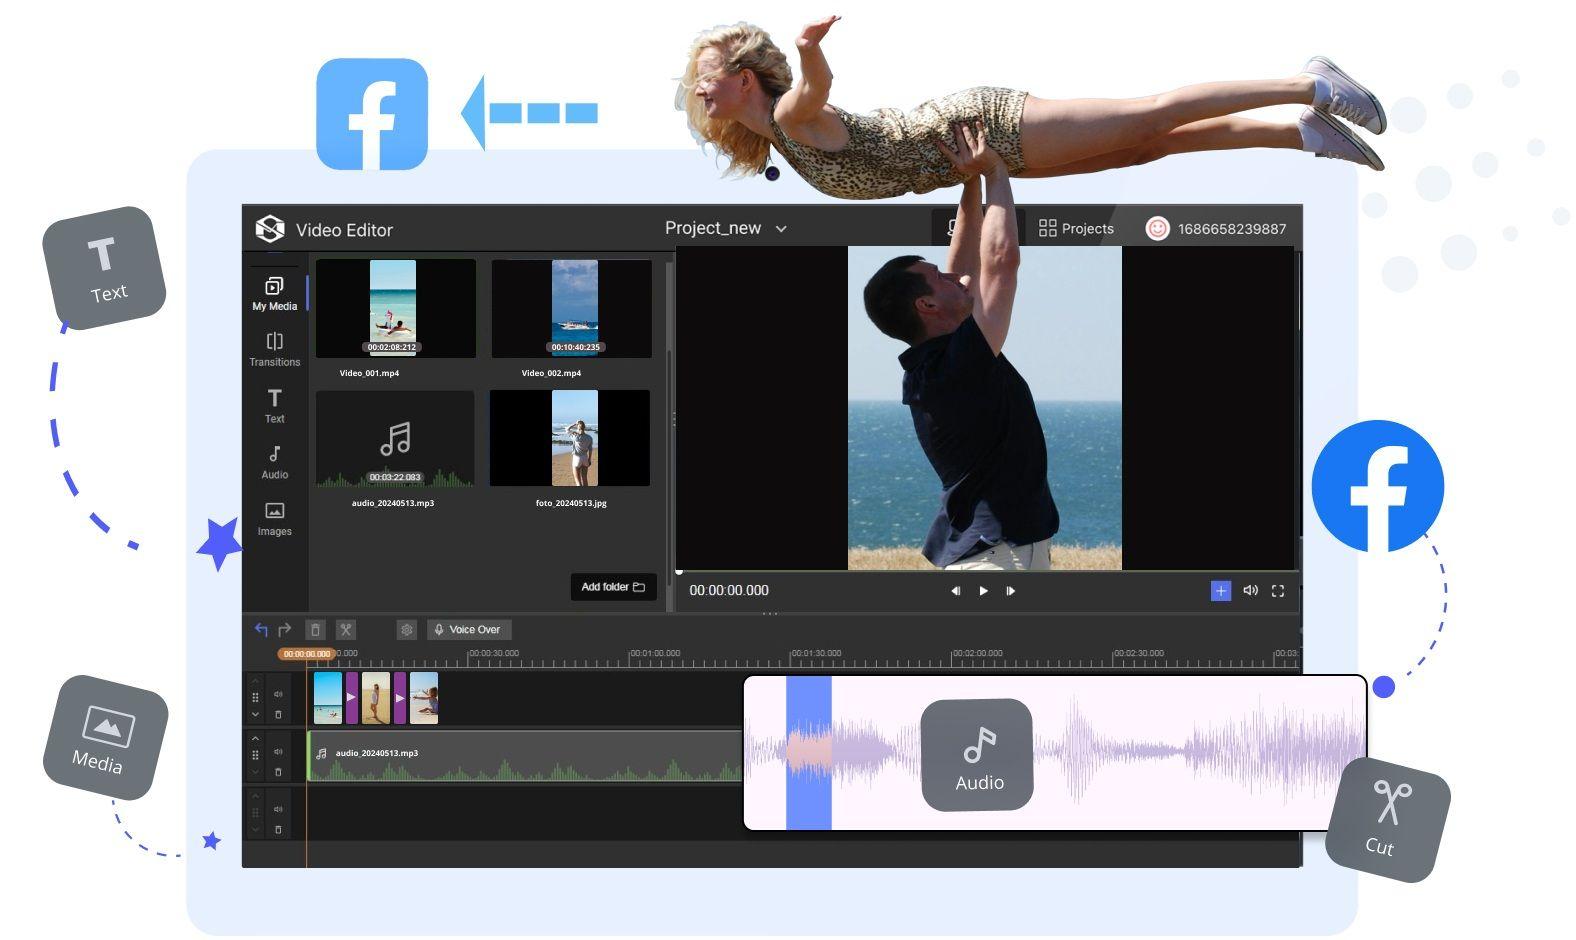Viewport: 1576px width, 940px height.
Task: Click the 00:01:00.000 ruler mark
Action: click(x=655, y=653)
